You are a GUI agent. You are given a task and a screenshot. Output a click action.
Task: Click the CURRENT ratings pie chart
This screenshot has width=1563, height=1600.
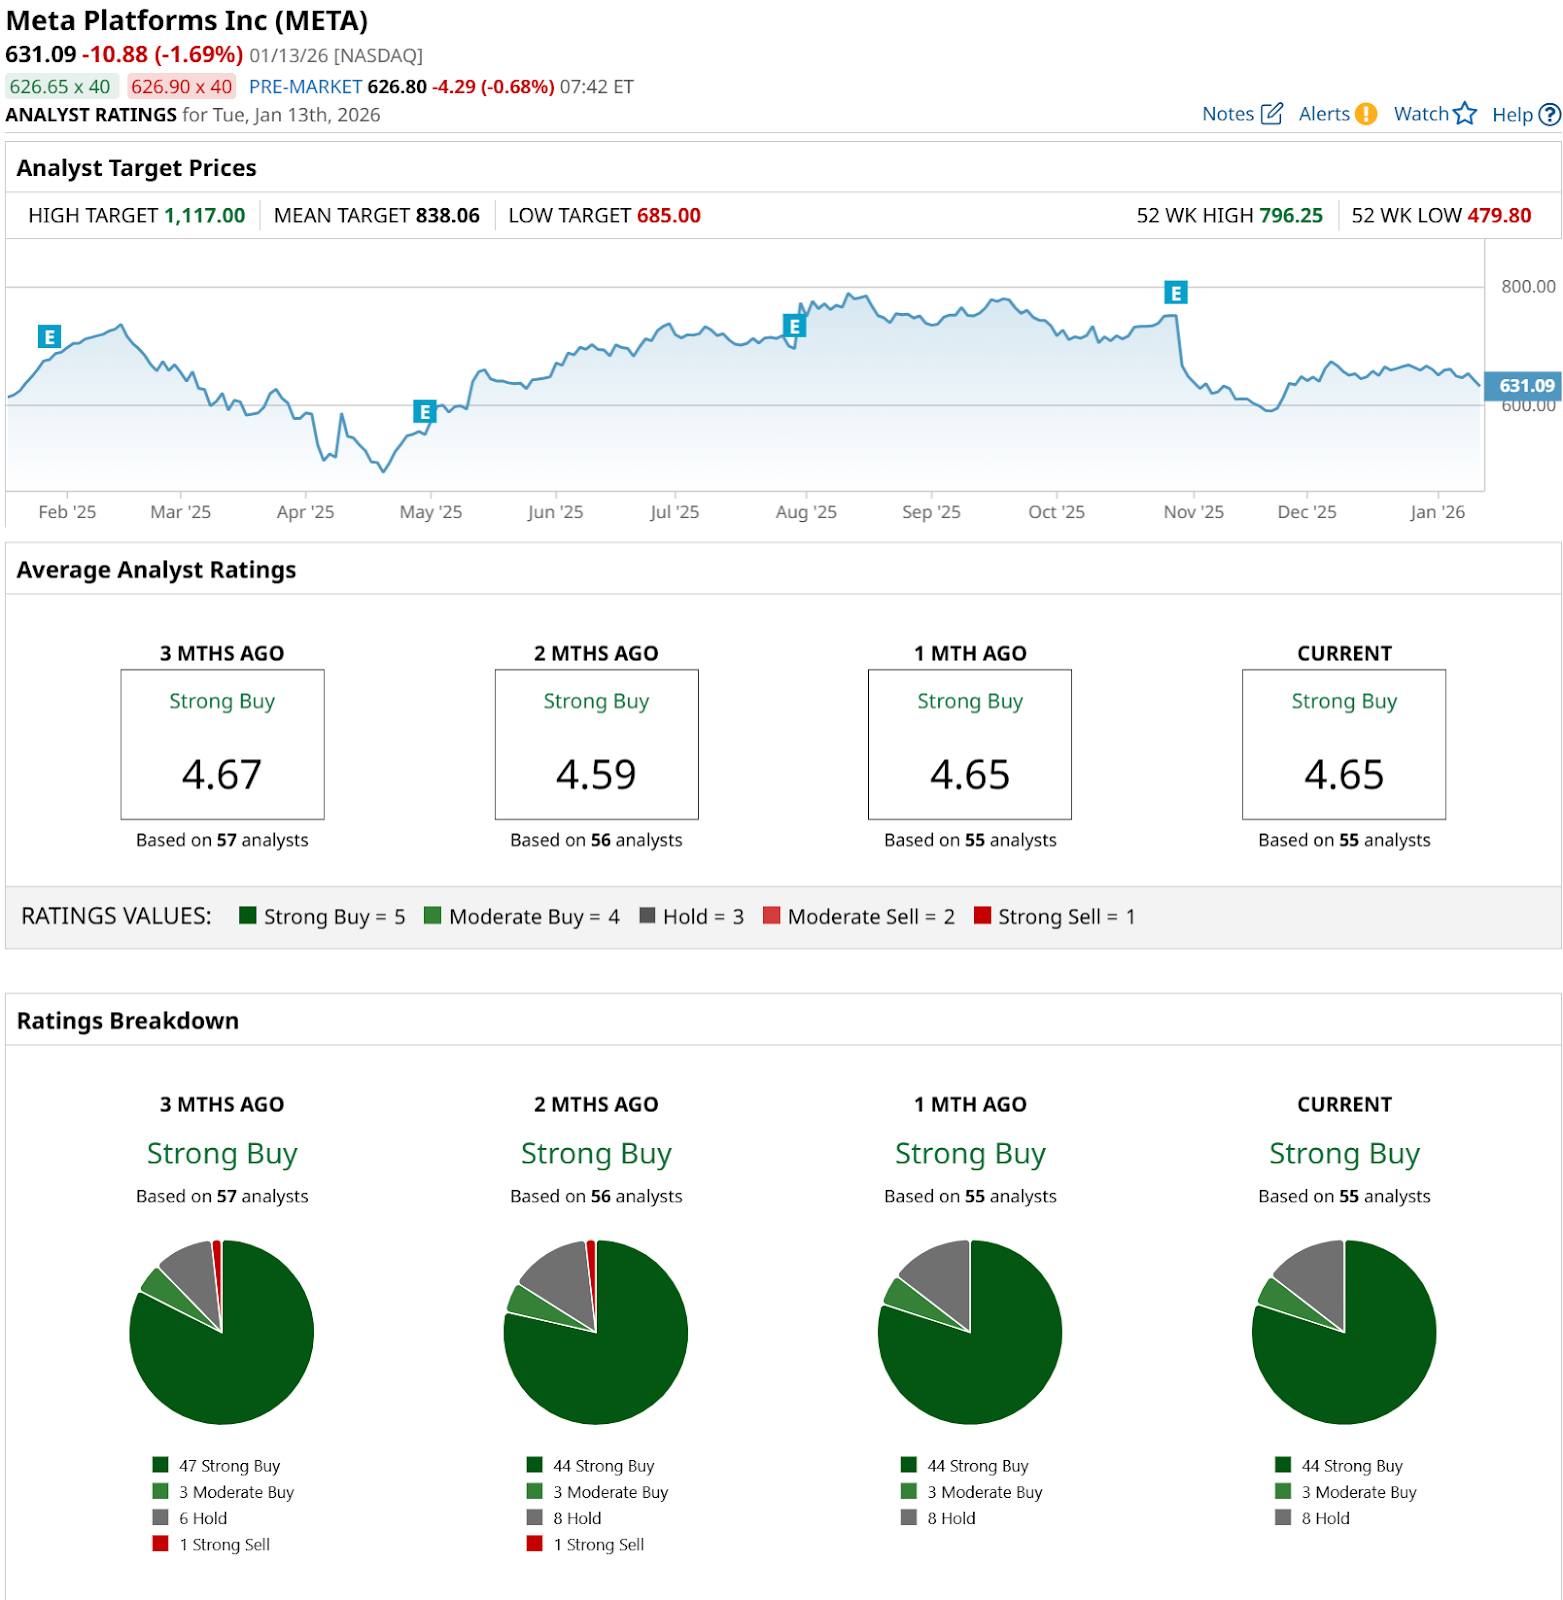[1343, 1332]
